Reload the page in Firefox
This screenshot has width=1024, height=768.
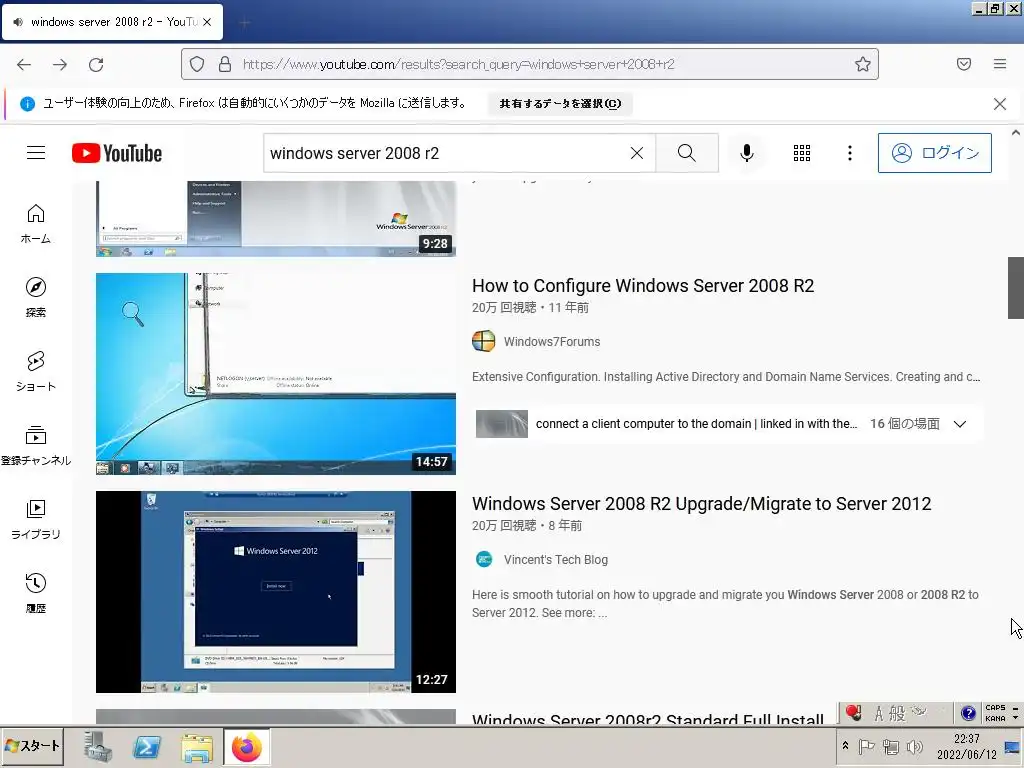(x=96, y=64)
